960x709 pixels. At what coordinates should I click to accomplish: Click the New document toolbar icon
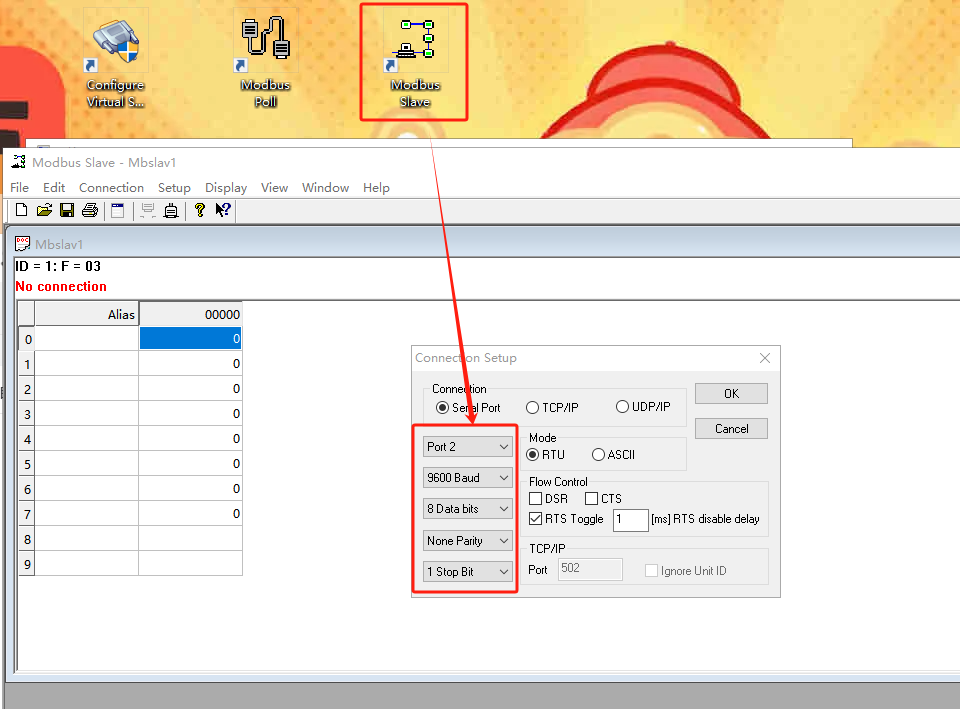21,211
